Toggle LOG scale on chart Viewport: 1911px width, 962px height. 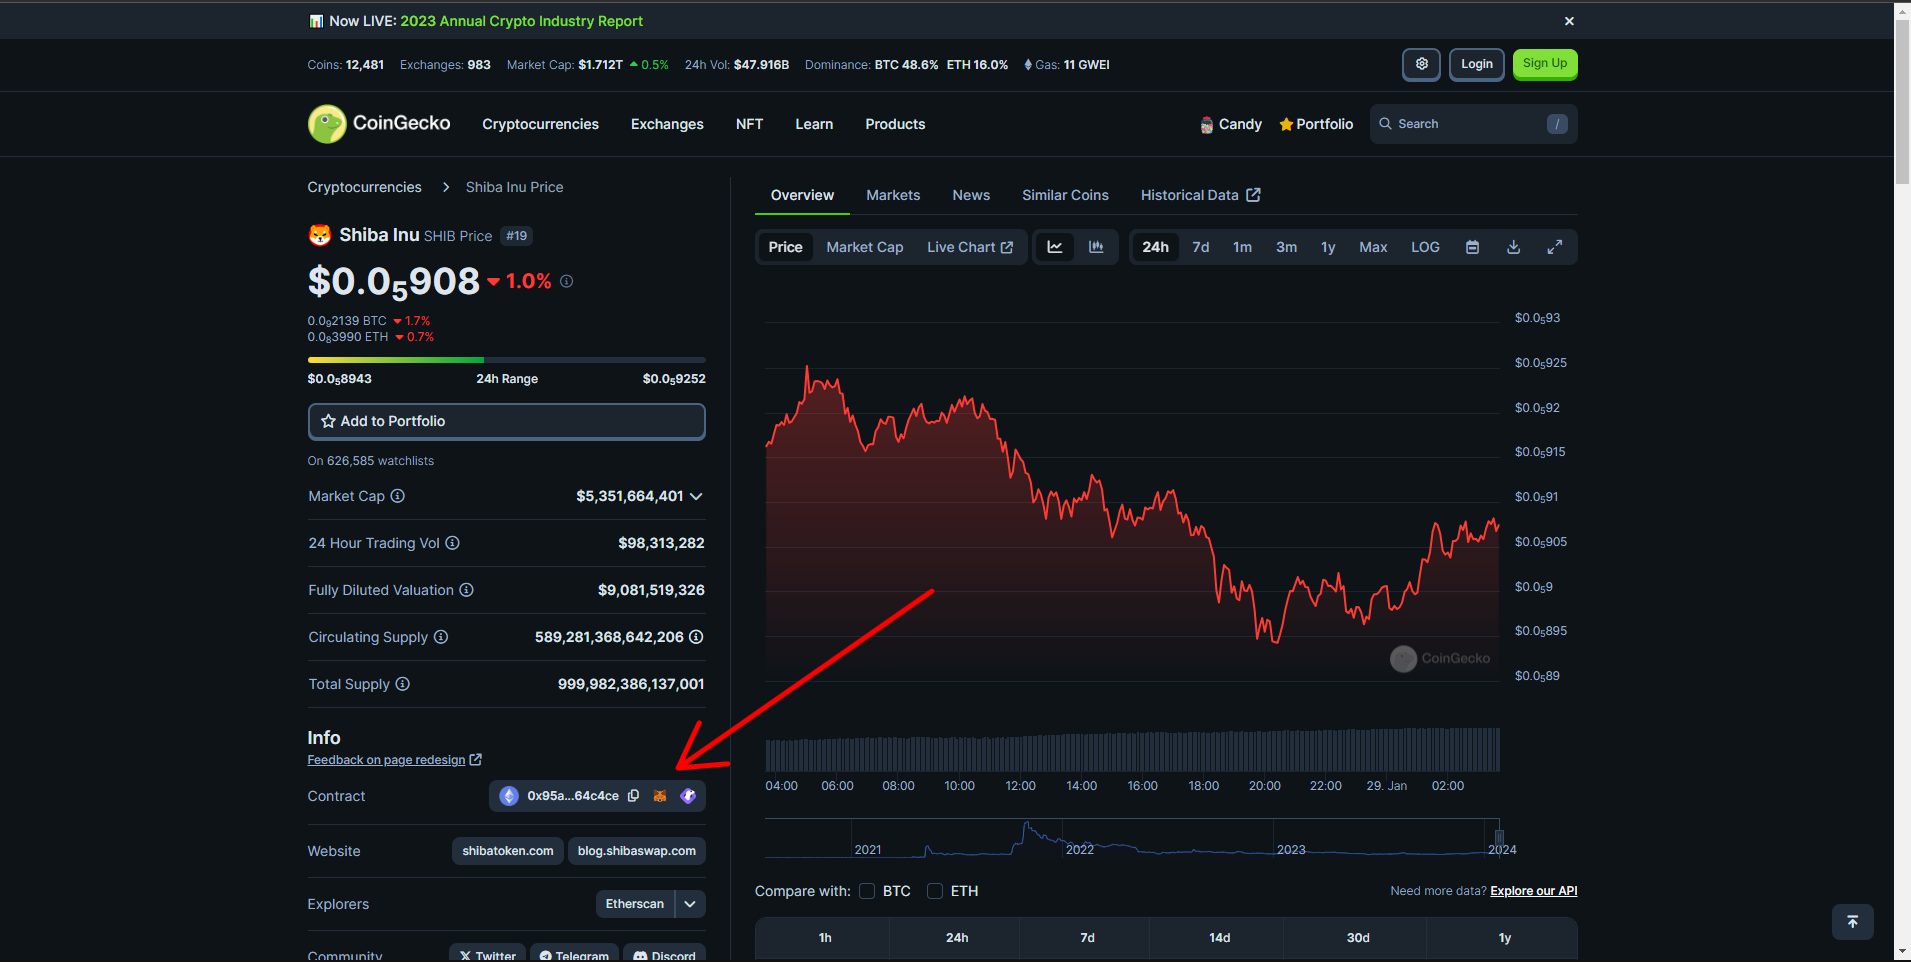coord(1425,247)
